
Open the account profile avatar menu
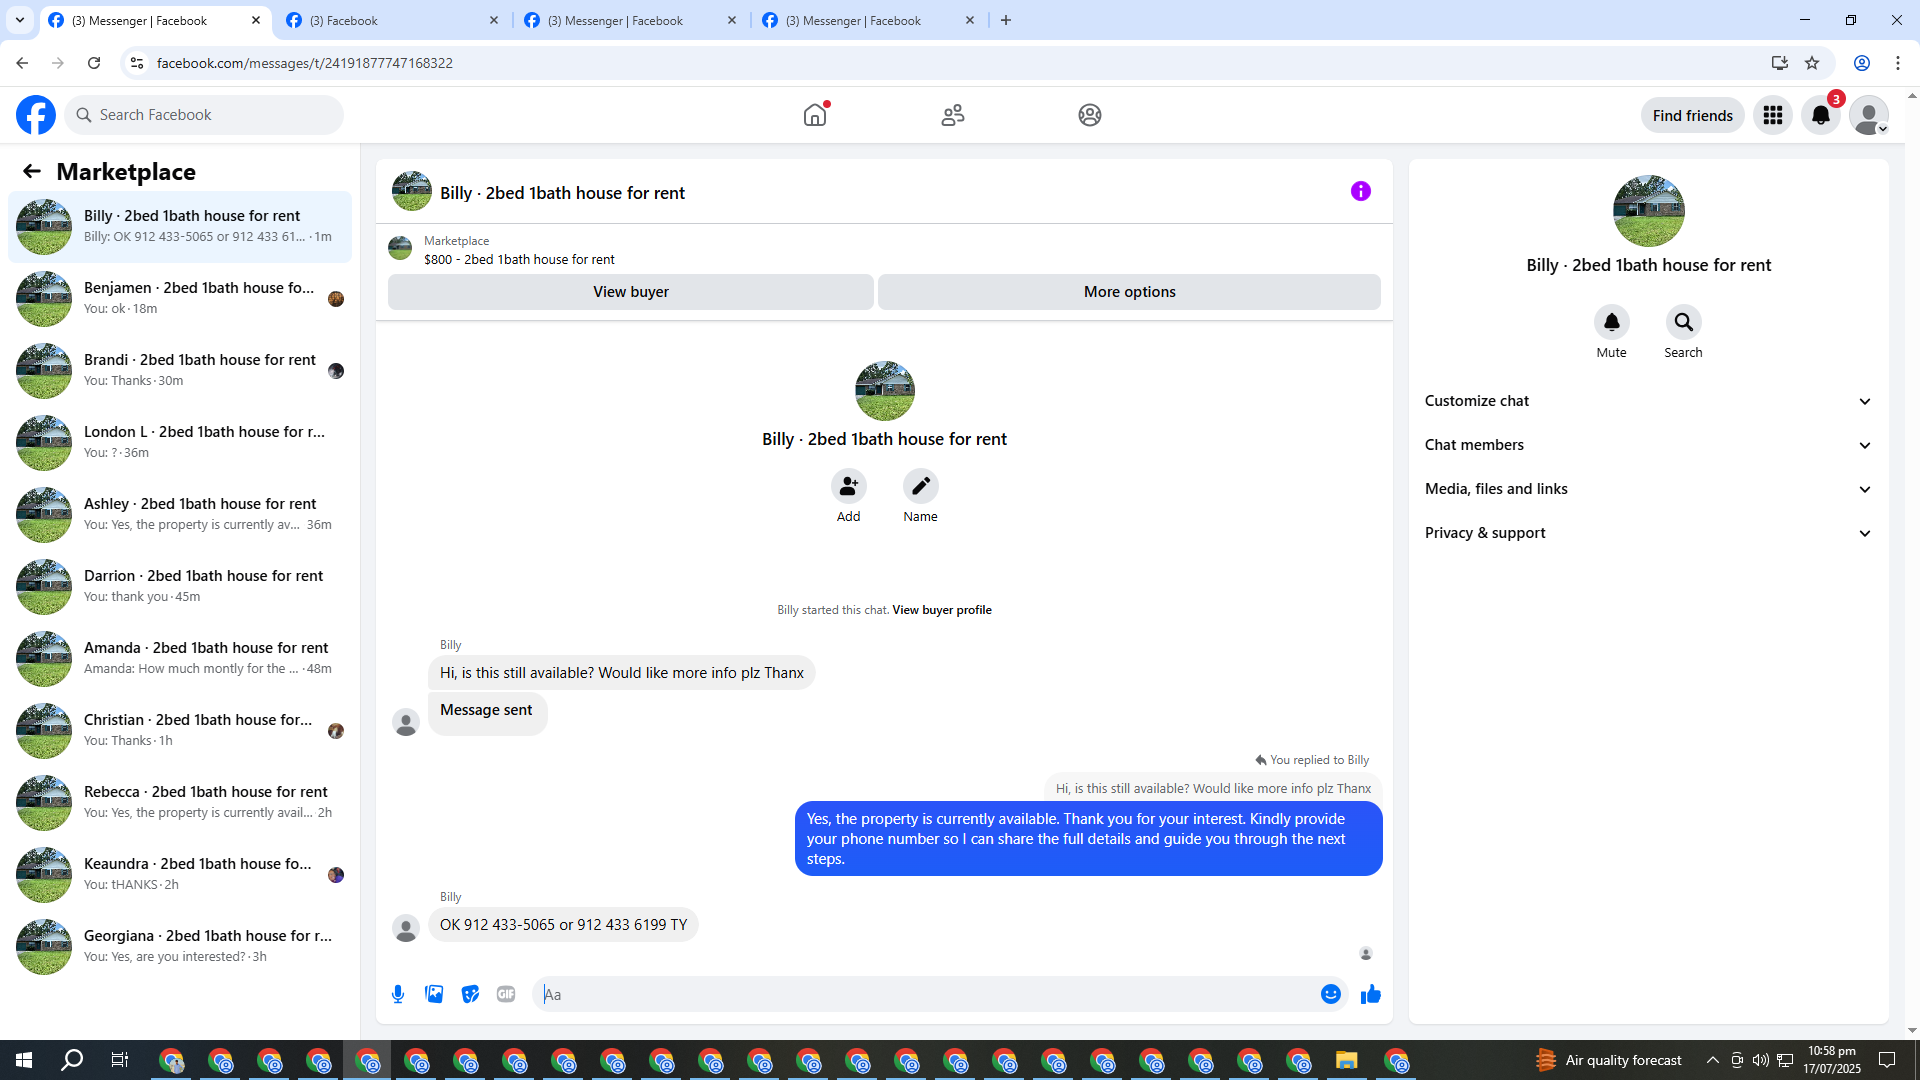[x=1869, y=115]
